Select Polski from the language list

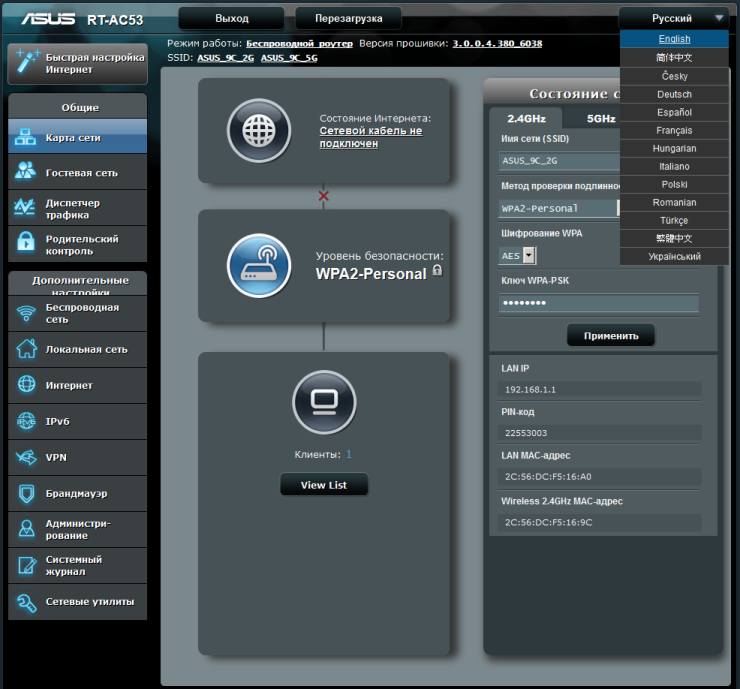(x=674, y=185)
